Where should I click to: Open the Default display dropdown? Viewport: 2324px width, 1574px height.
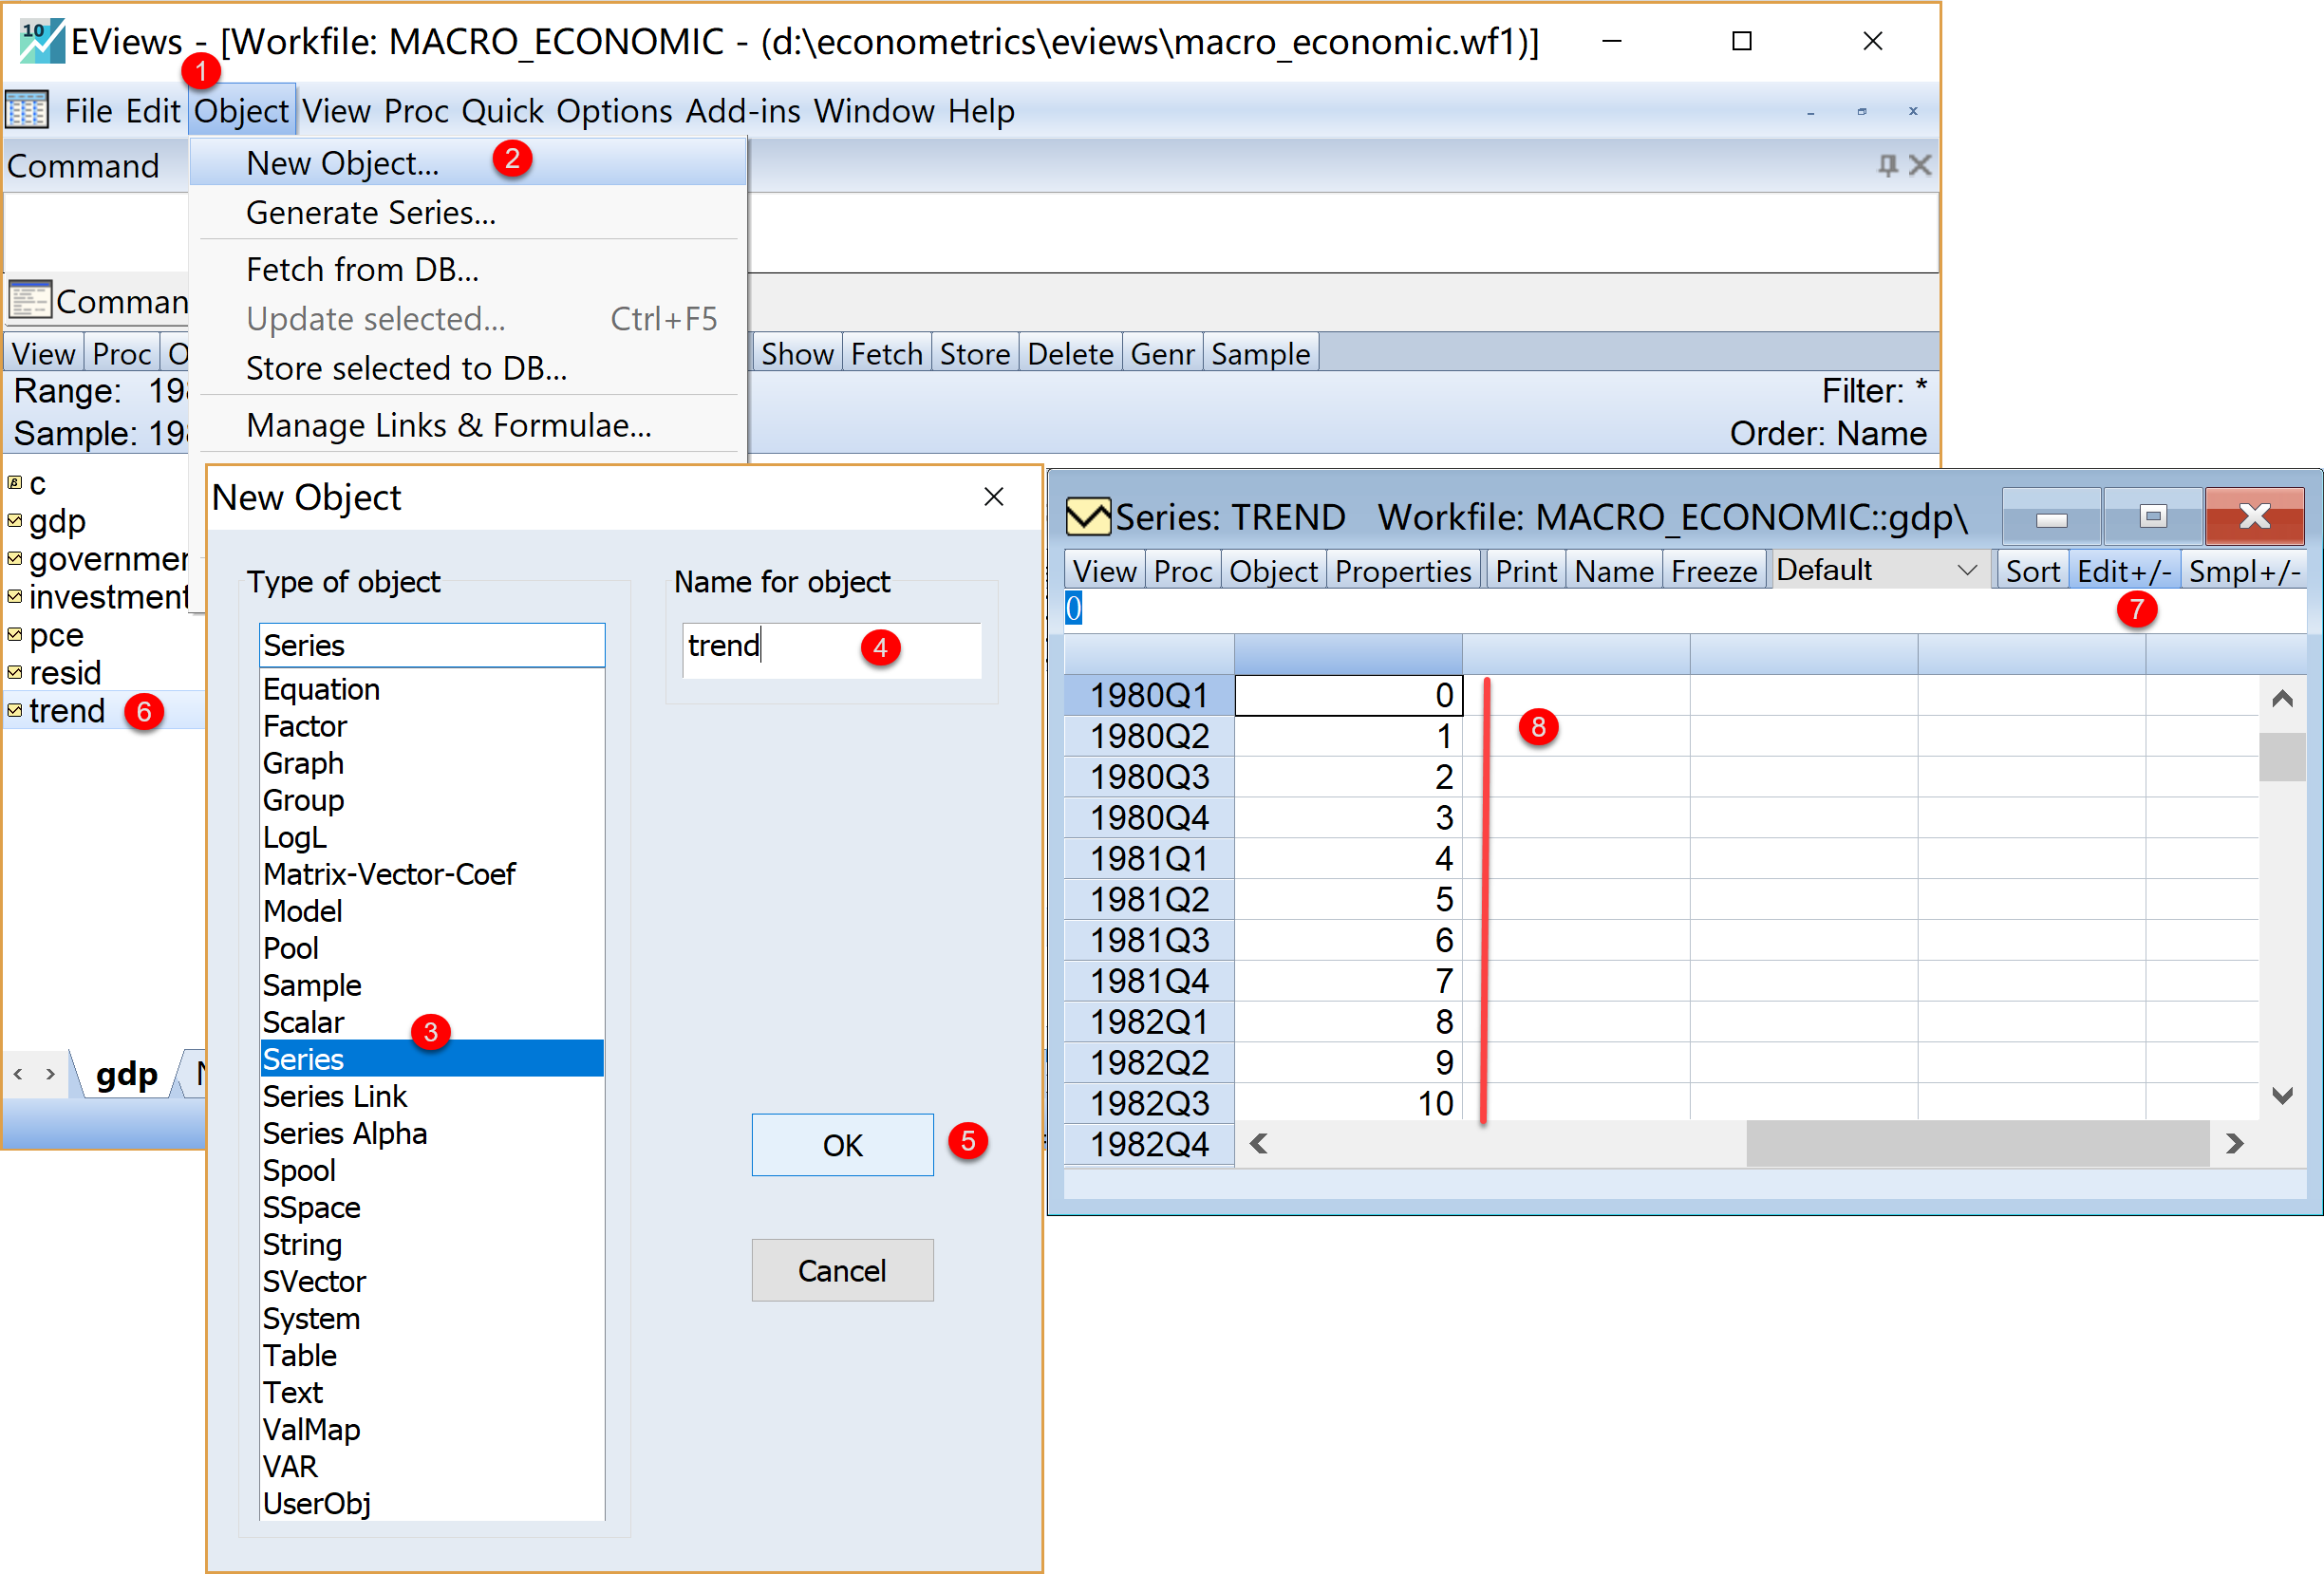pos(1966,571)
